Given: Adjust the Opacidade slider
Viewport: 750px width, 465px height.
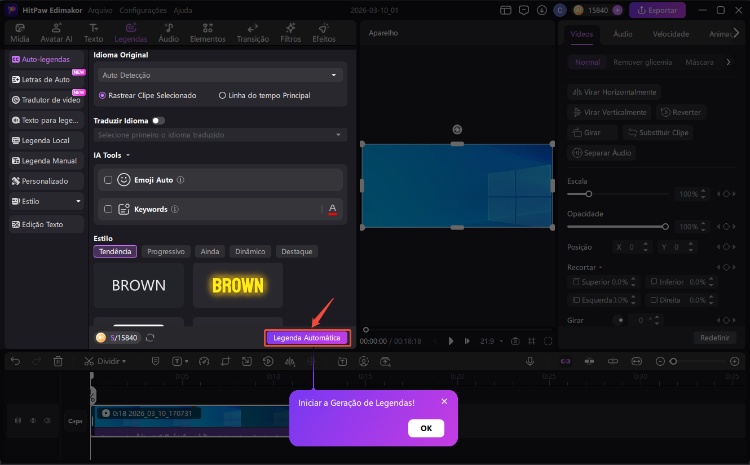Looking at the screenshot, I should point(665,227).
